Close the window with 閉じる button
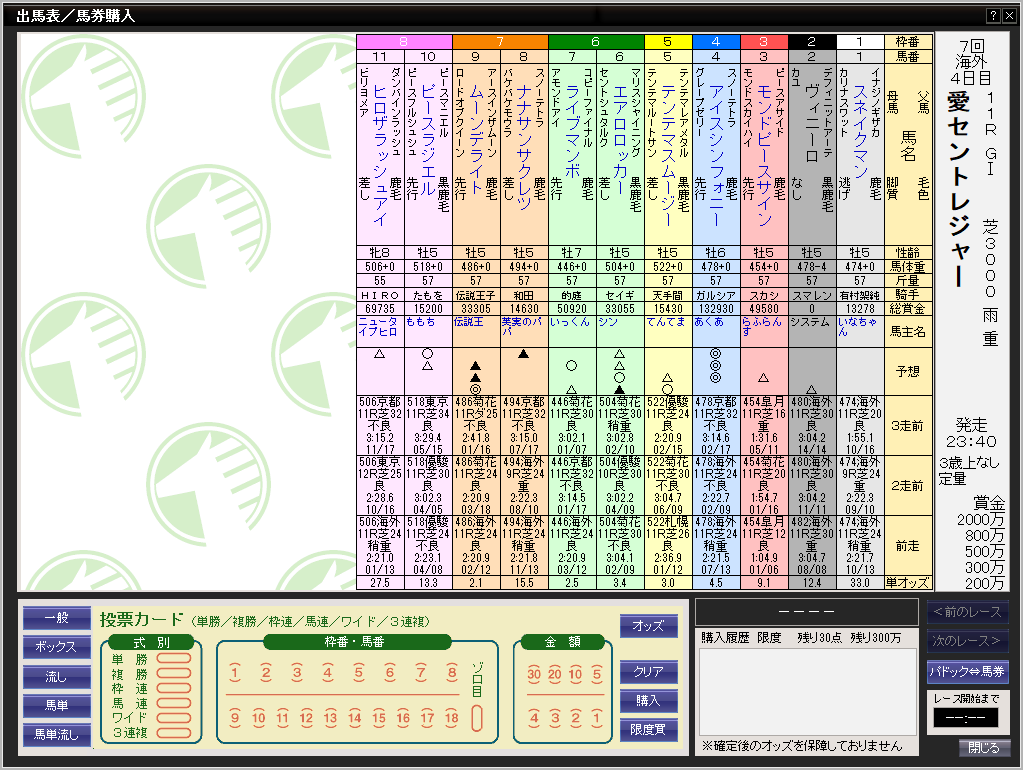The height and width of the screenshot is (770, 1023). (x=984, y=748)
